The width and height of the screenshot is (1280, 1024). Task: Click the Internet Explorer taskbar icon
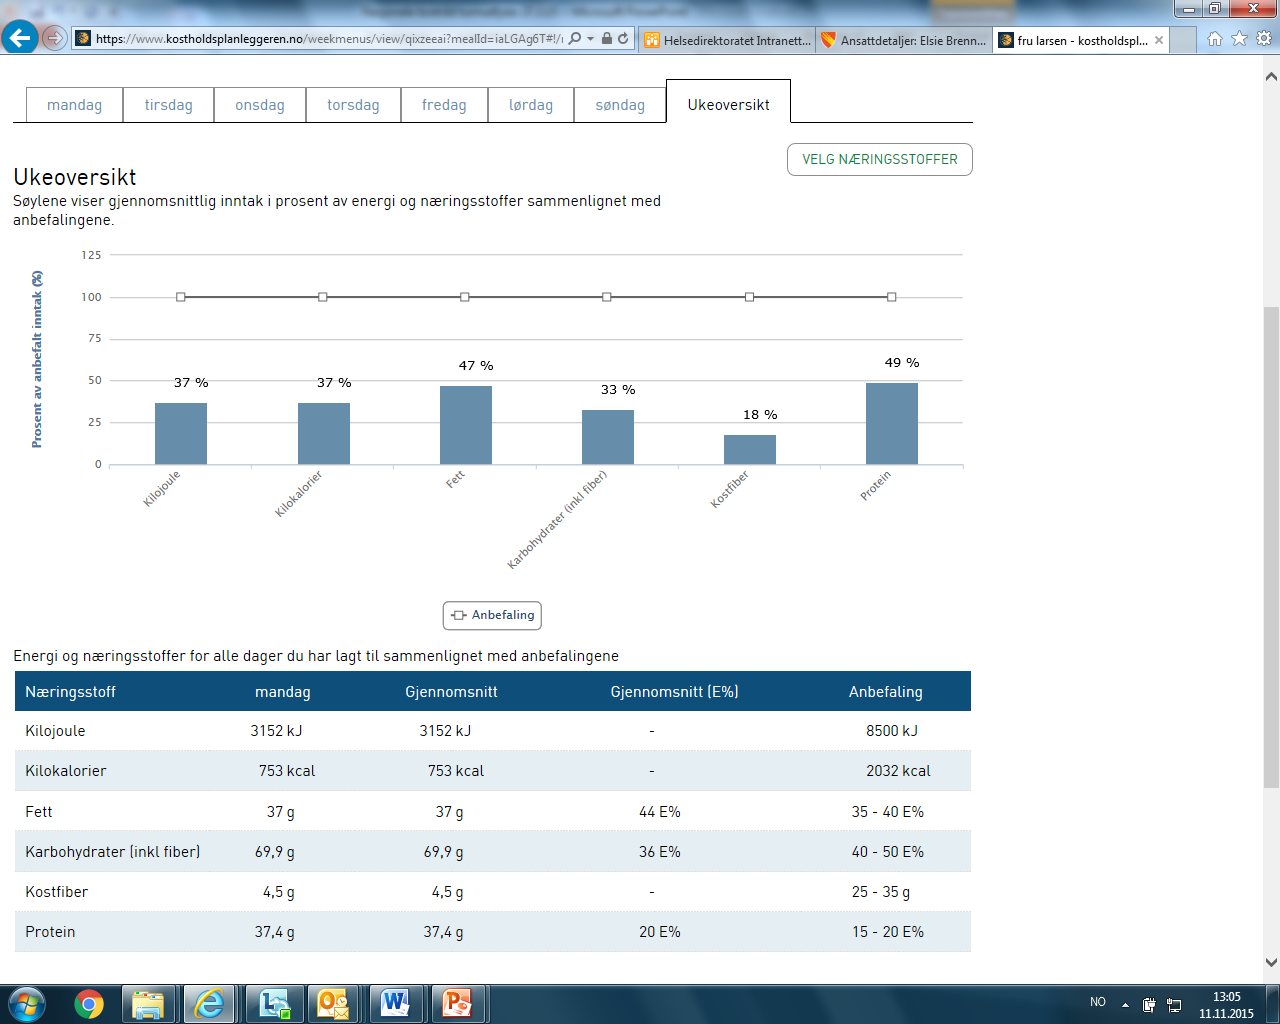point(209,1003)
